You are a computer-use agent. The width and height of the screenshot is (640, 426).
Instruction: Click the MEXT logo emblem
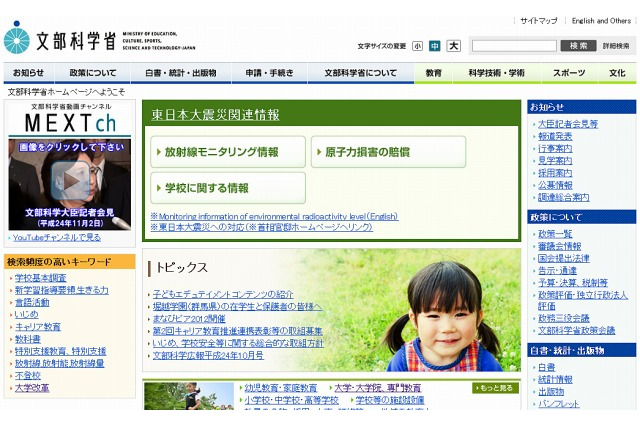tap(17, 38)
